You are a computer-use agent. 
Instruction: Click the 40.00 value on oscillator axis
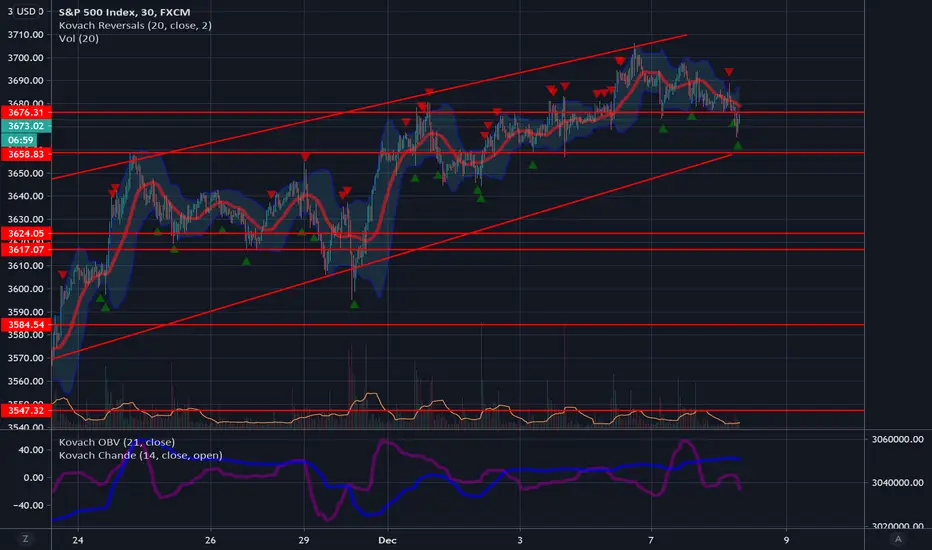pyautogui.click(x=31, y=450)
